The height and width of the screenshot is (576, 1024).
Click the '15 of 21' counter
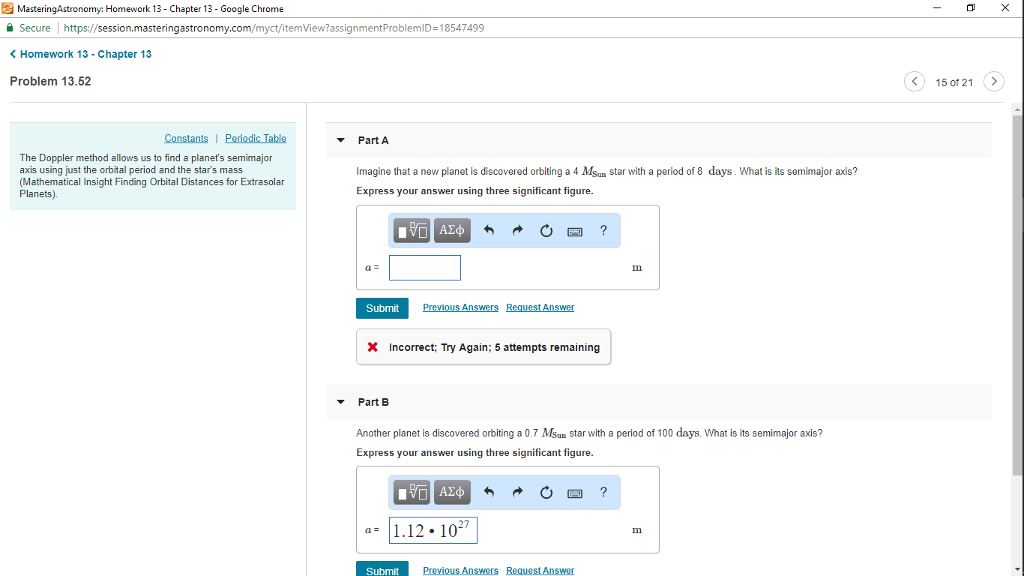(954, 82)
